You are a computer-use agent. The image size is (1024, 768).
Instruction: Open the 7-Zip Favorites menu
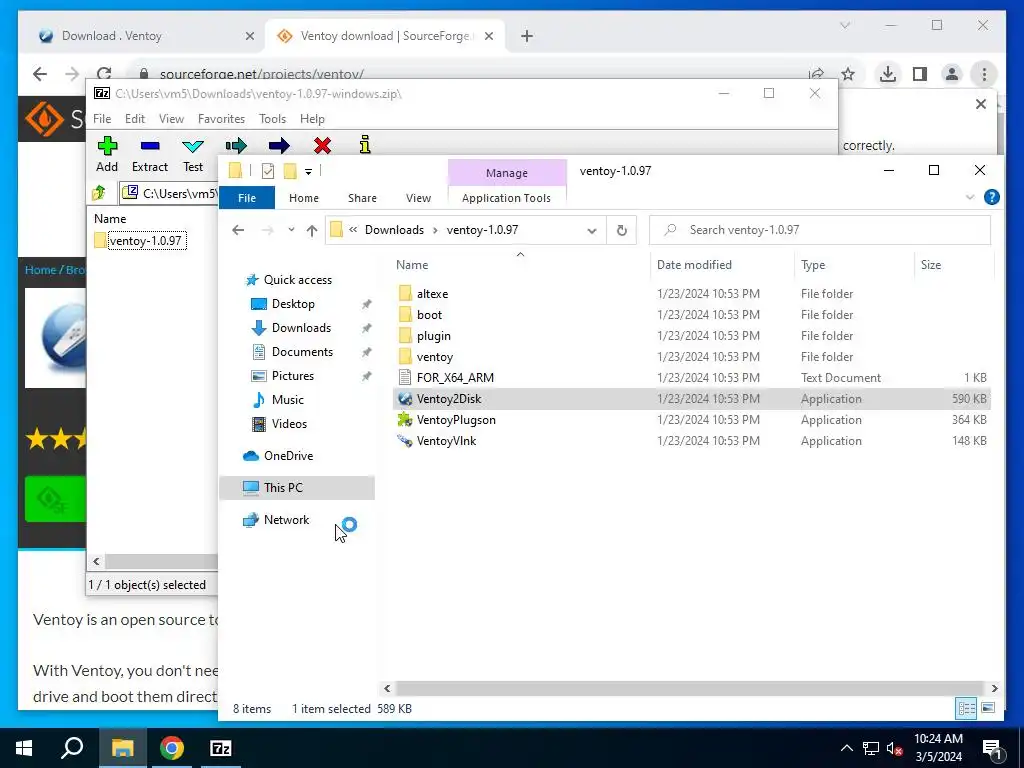221,119
